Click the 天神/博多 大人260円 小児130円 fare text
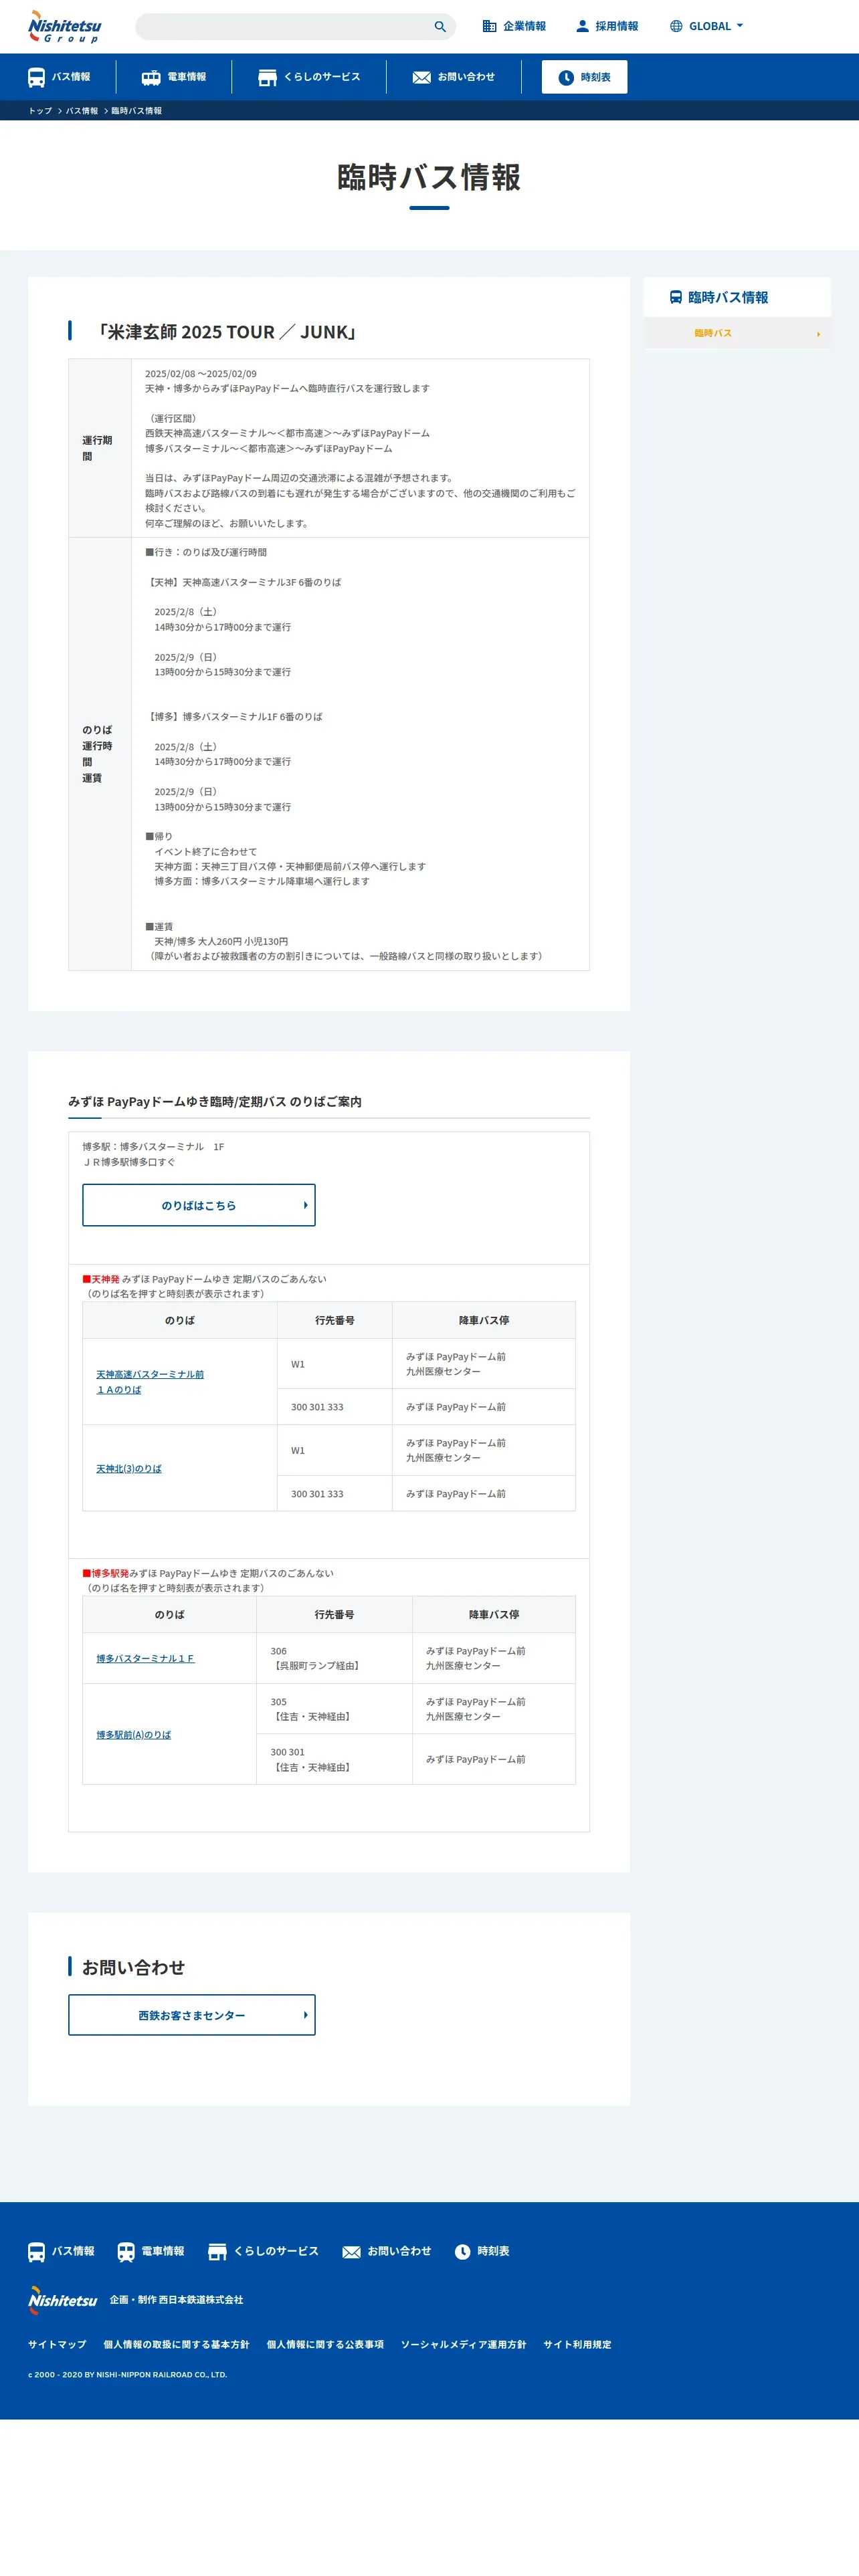This screenshot has width=859, height=2576. click(x=221, y=941)
